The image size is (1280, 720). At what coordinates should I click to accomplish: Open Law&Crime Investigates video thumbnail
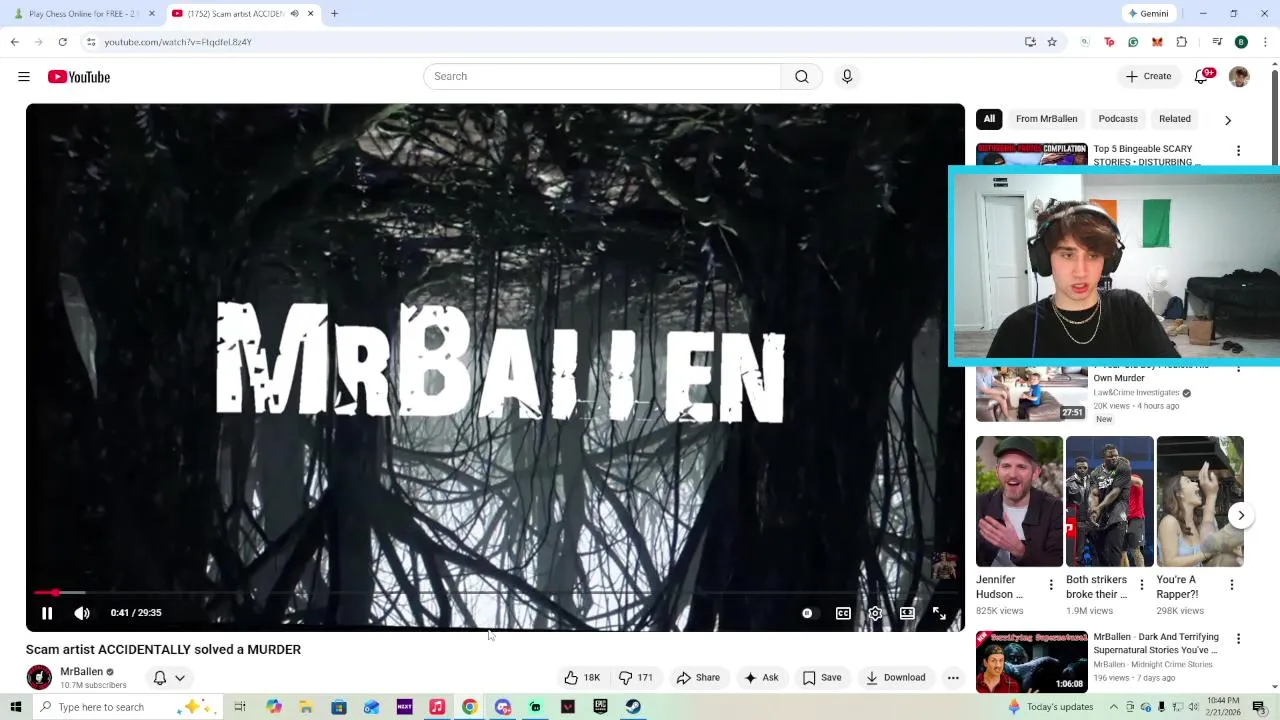(x=1031, y=394)
